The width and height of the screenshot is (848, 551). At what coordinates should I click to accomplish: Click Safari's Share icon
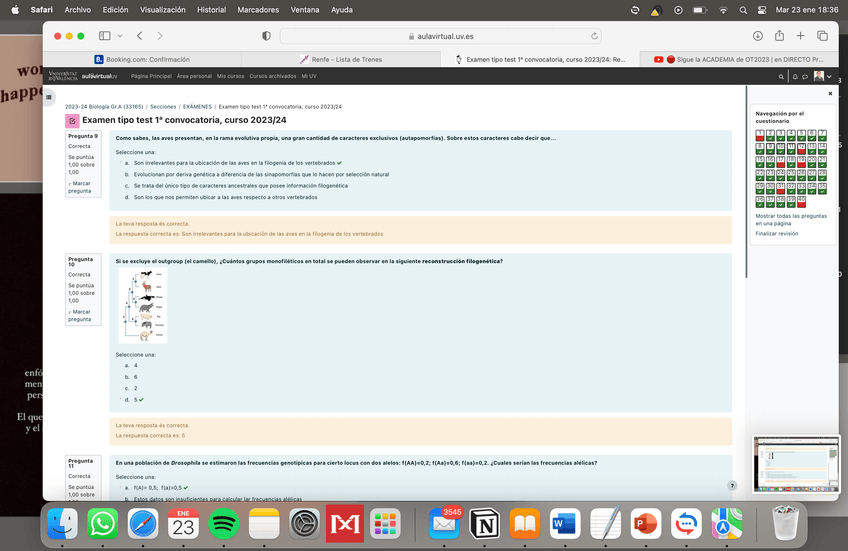[778, 36]
